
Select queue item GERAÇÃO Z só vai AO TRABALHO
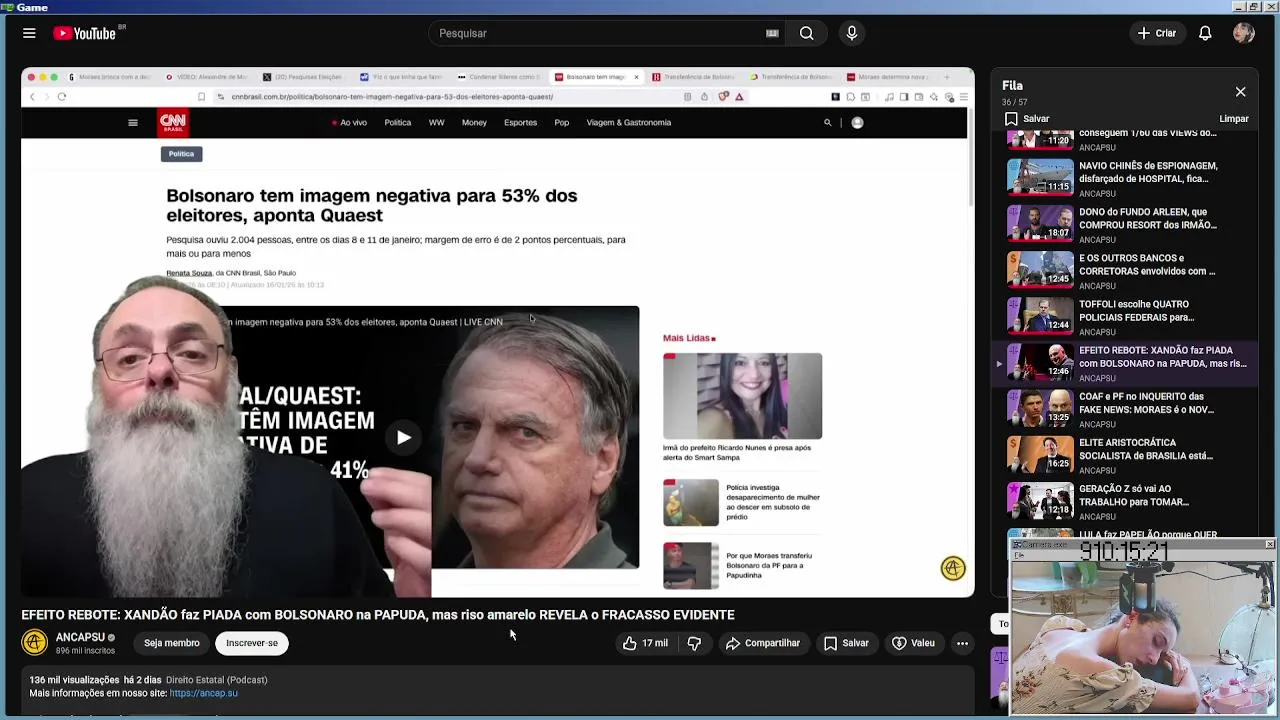(1125, 500)
